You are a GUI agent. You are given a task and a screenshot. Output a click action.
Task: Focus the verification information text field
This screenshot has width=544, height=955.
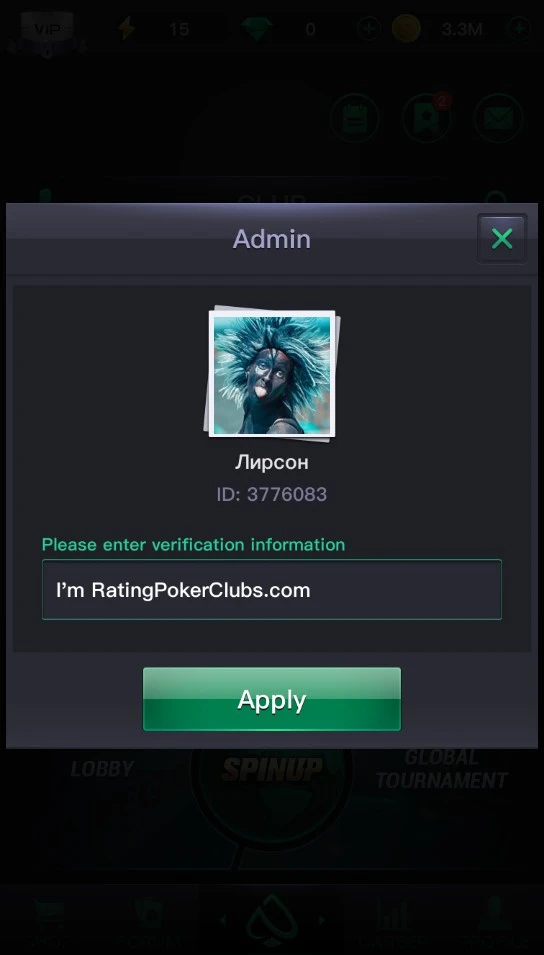[272, 590]
